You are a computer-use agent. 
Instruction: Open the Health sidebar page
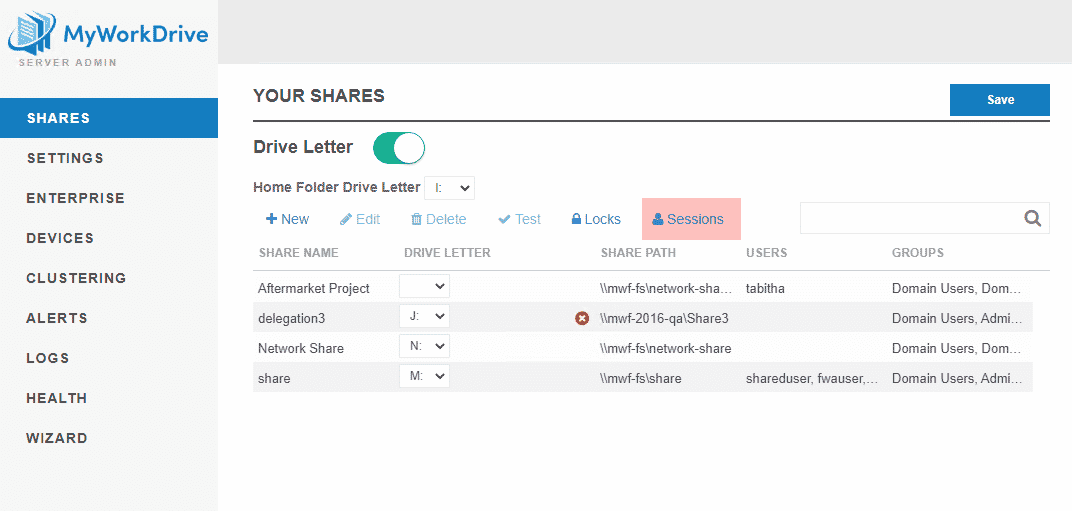[x=56, y=398]
